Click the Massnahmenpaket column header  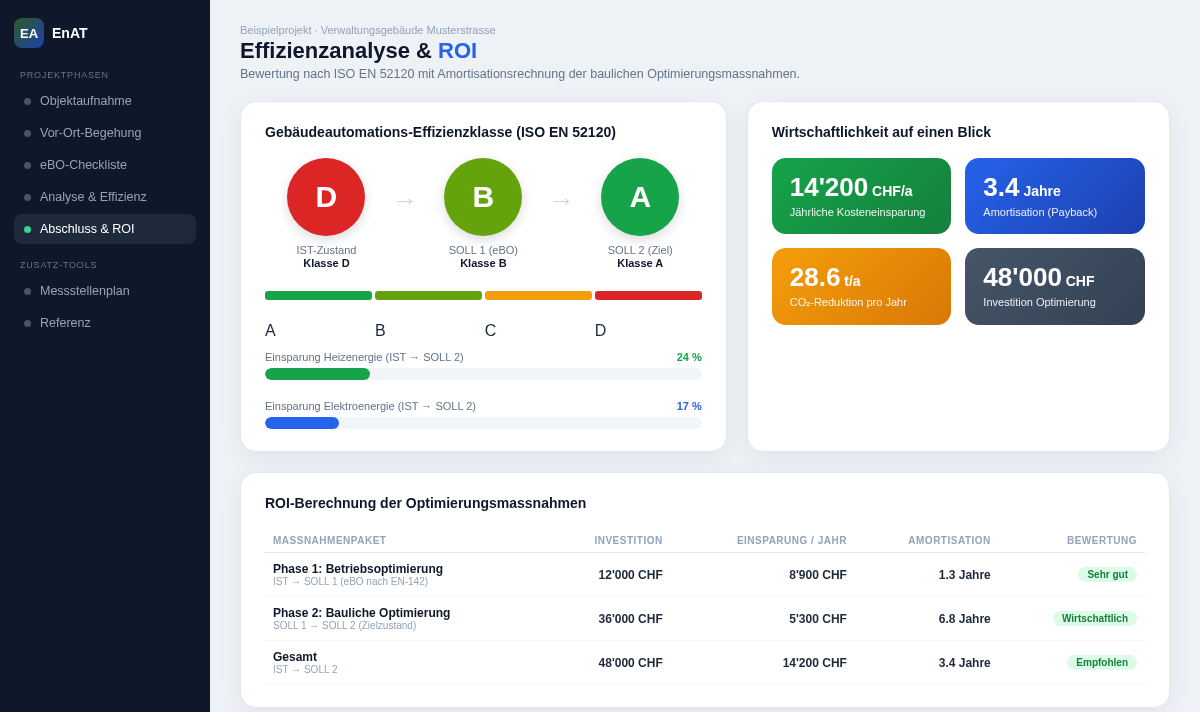(x=329, y=541)
